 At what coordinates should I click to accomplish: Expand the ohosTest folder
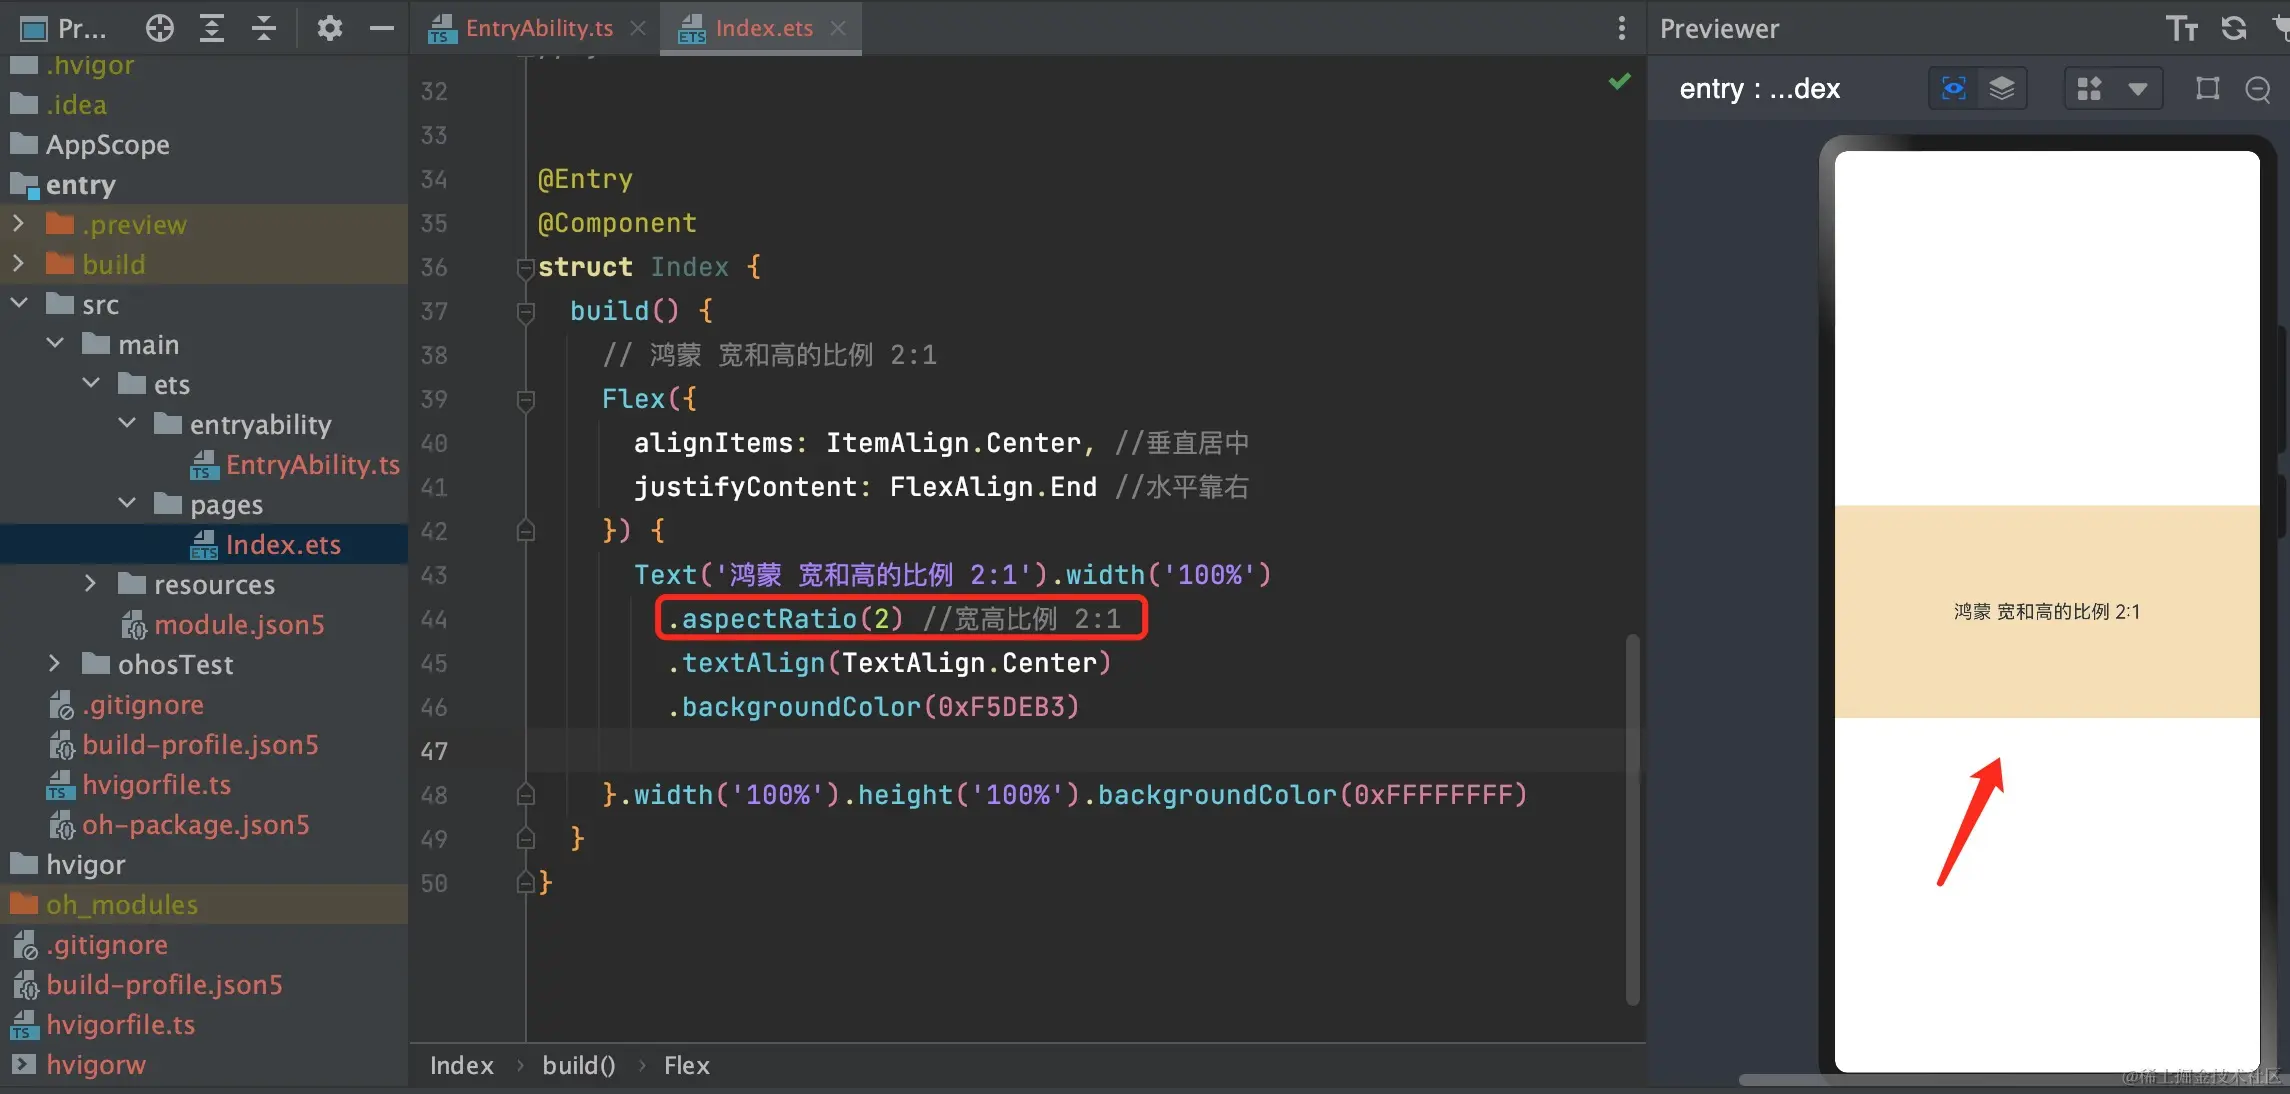pyautogui.click(x=54, y=663)
